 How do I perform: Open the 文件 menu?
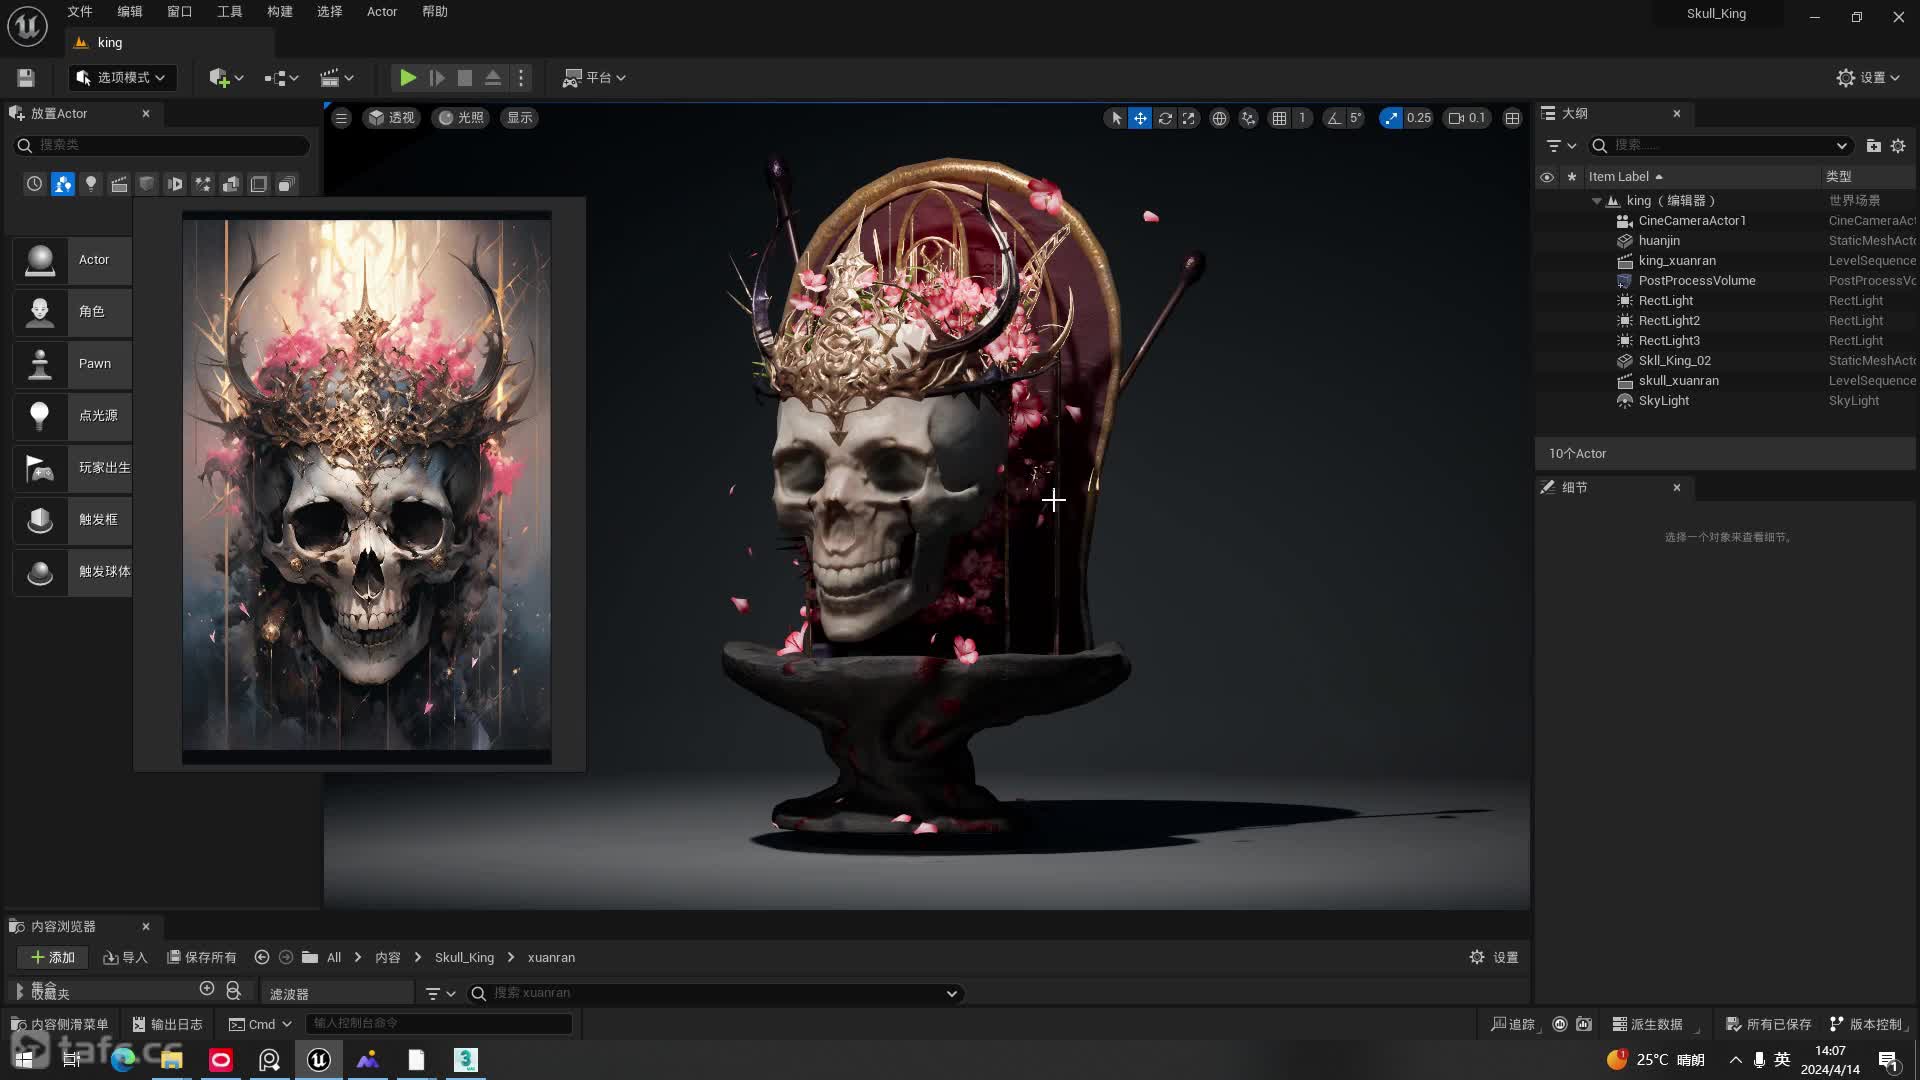coord(80,12)
